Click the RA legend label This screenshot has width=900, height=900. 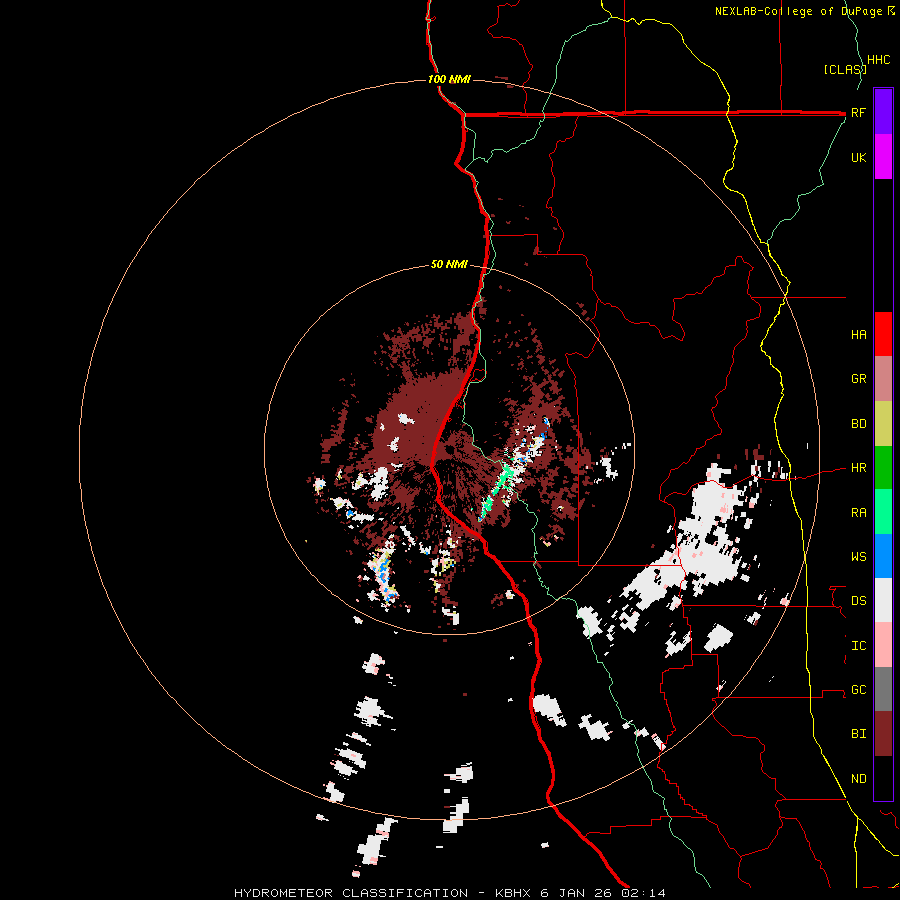click(x=858, y=513)
